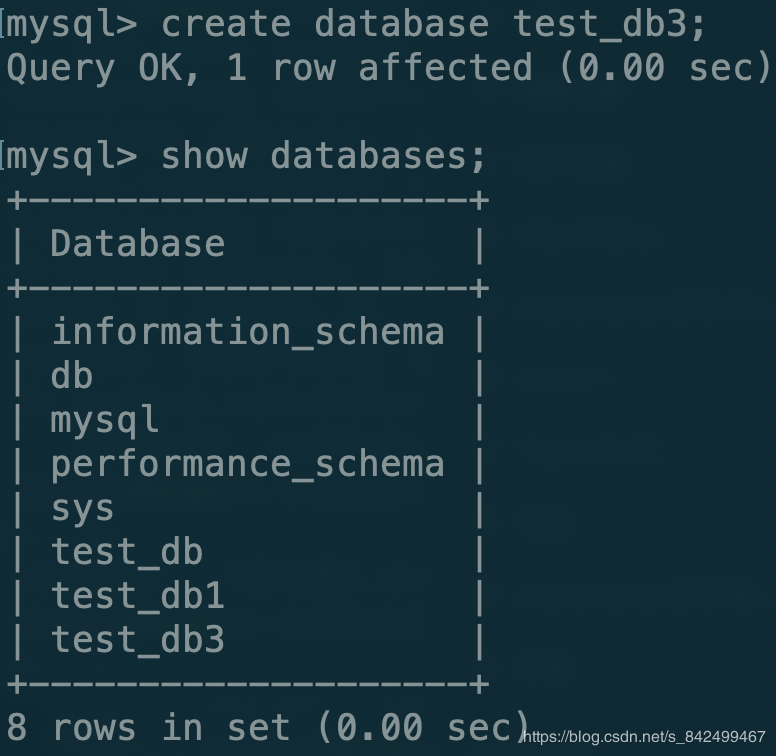Viewport: 776px width, 756px height.
Task: Click the mysql> prompt before 'show databases'
Action: pos(72,156)
